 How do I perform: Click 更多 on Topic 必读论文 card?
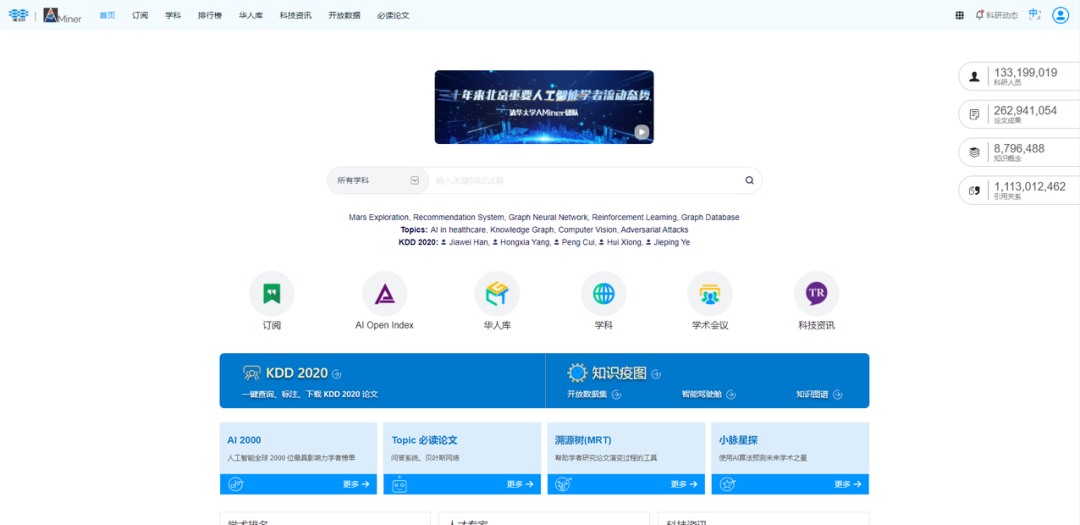pyautogui.click(x=520, y=484)
